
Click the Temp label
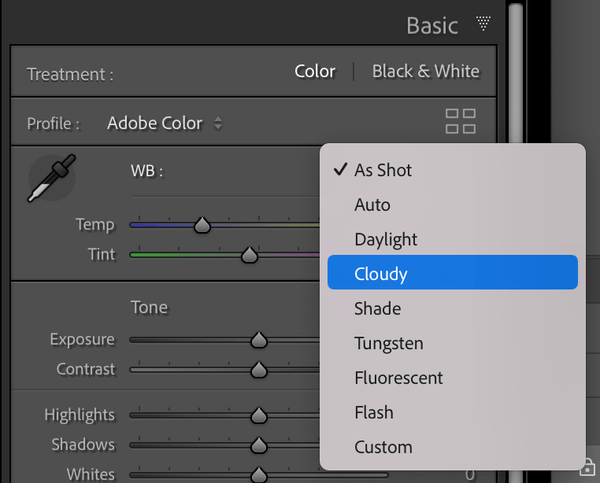[95, 225]
